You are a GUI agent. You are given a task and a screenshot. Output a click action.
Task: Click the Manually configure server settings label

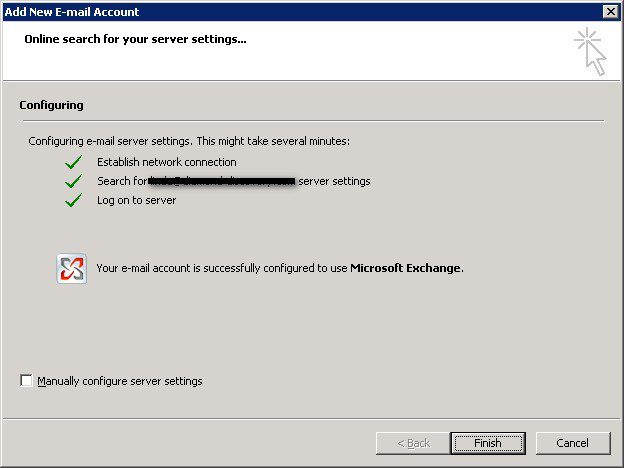[120, 381]
